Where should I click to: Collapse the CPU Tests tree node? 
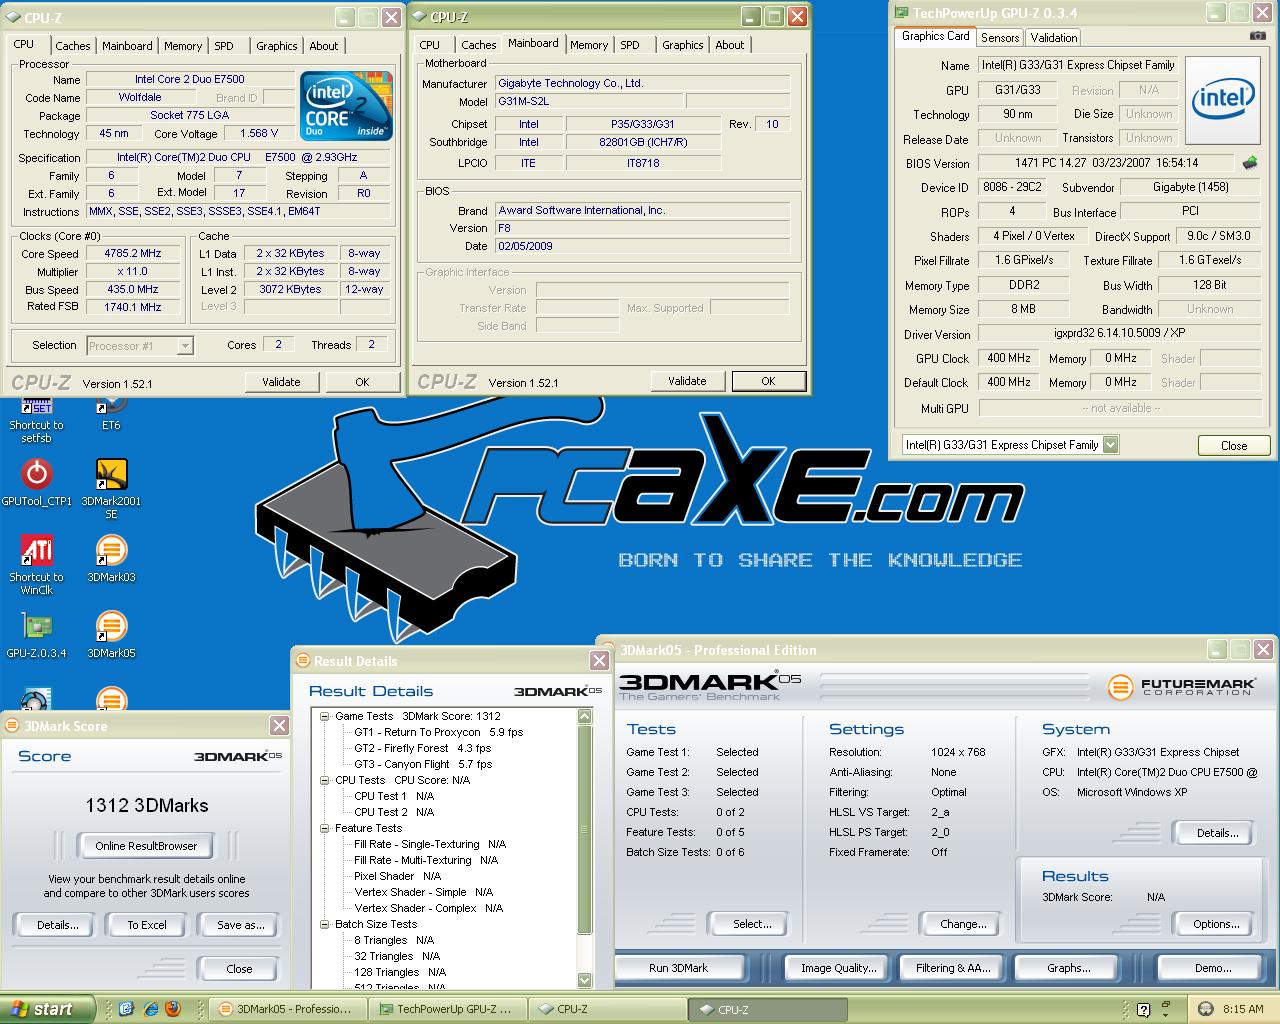pyautogui.click(x=325, y=780)
